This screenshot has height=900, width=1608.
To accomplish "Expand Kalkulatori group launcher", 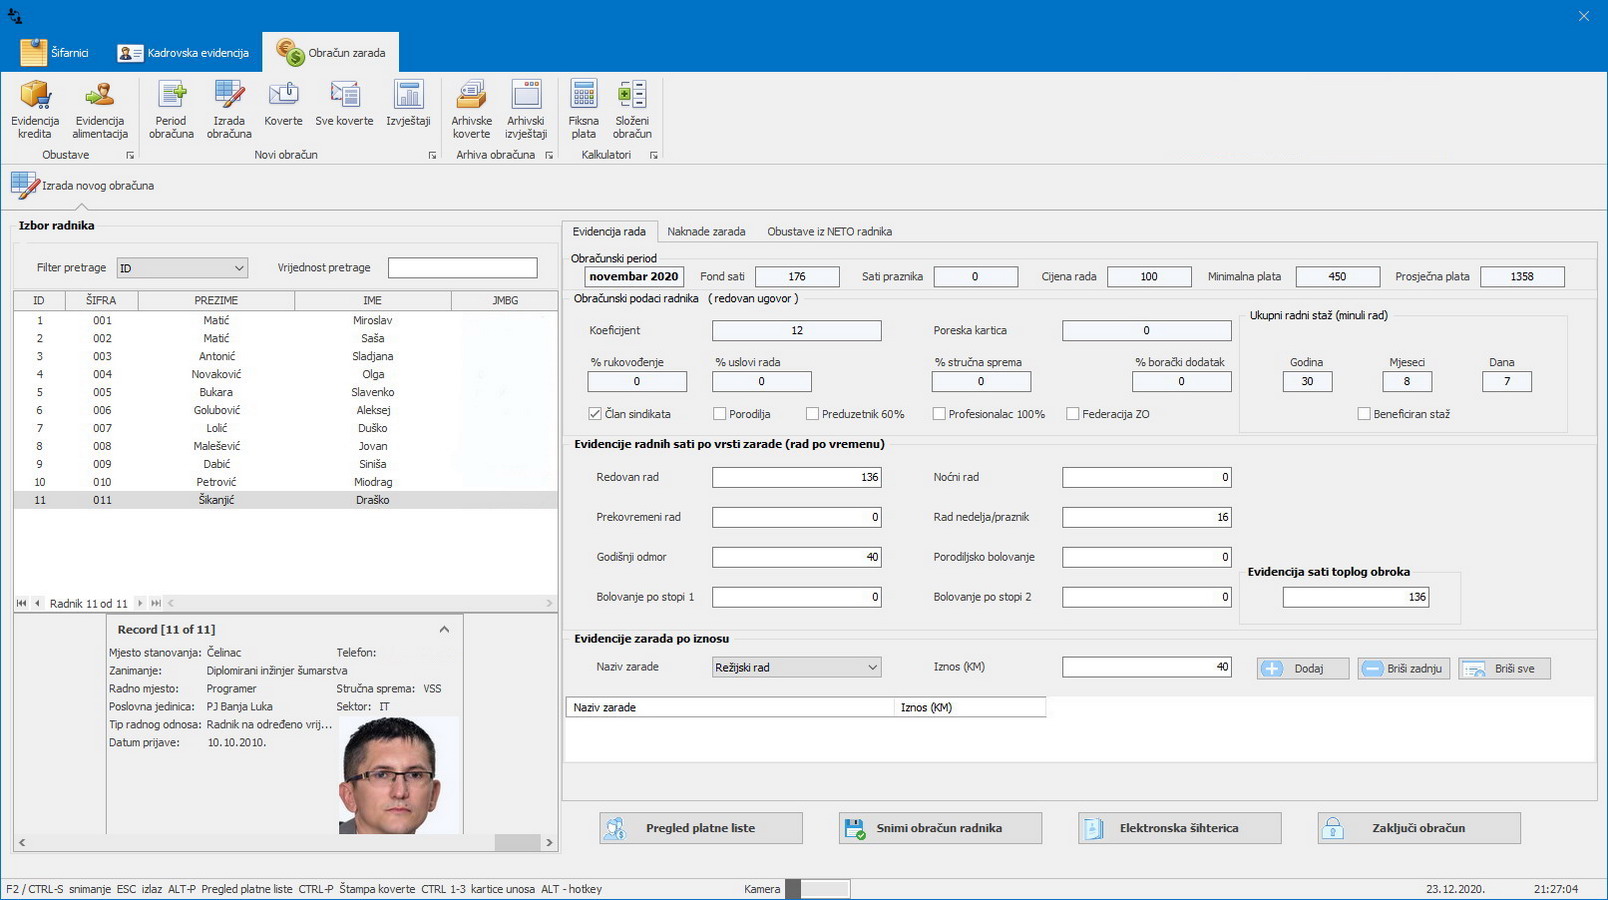I will click(x=654, y=155).
